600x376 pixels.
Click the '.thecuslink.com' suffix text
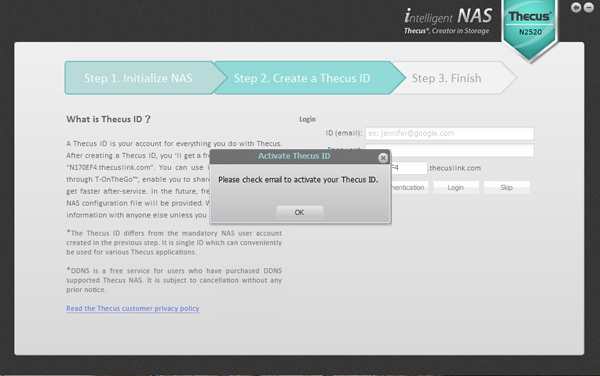455,168
